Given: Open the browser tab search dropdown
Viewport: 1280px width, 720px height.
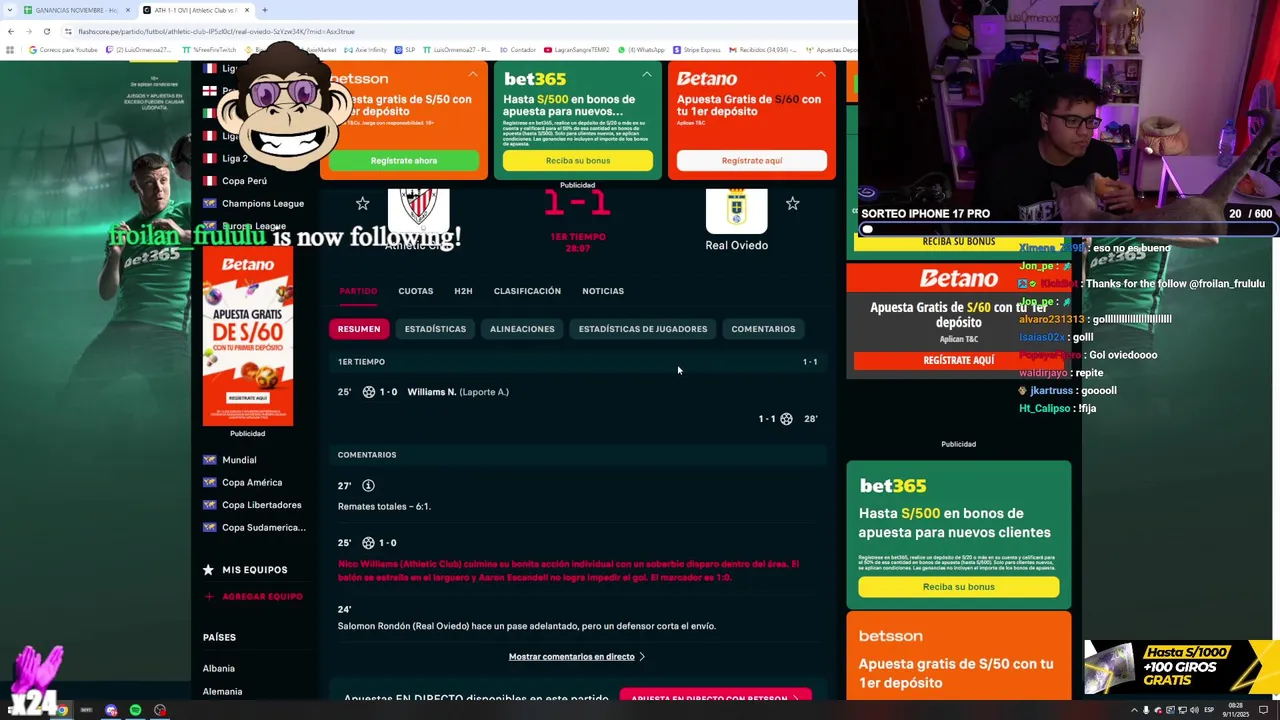Looking at the screenshot, I should [10, 10].
